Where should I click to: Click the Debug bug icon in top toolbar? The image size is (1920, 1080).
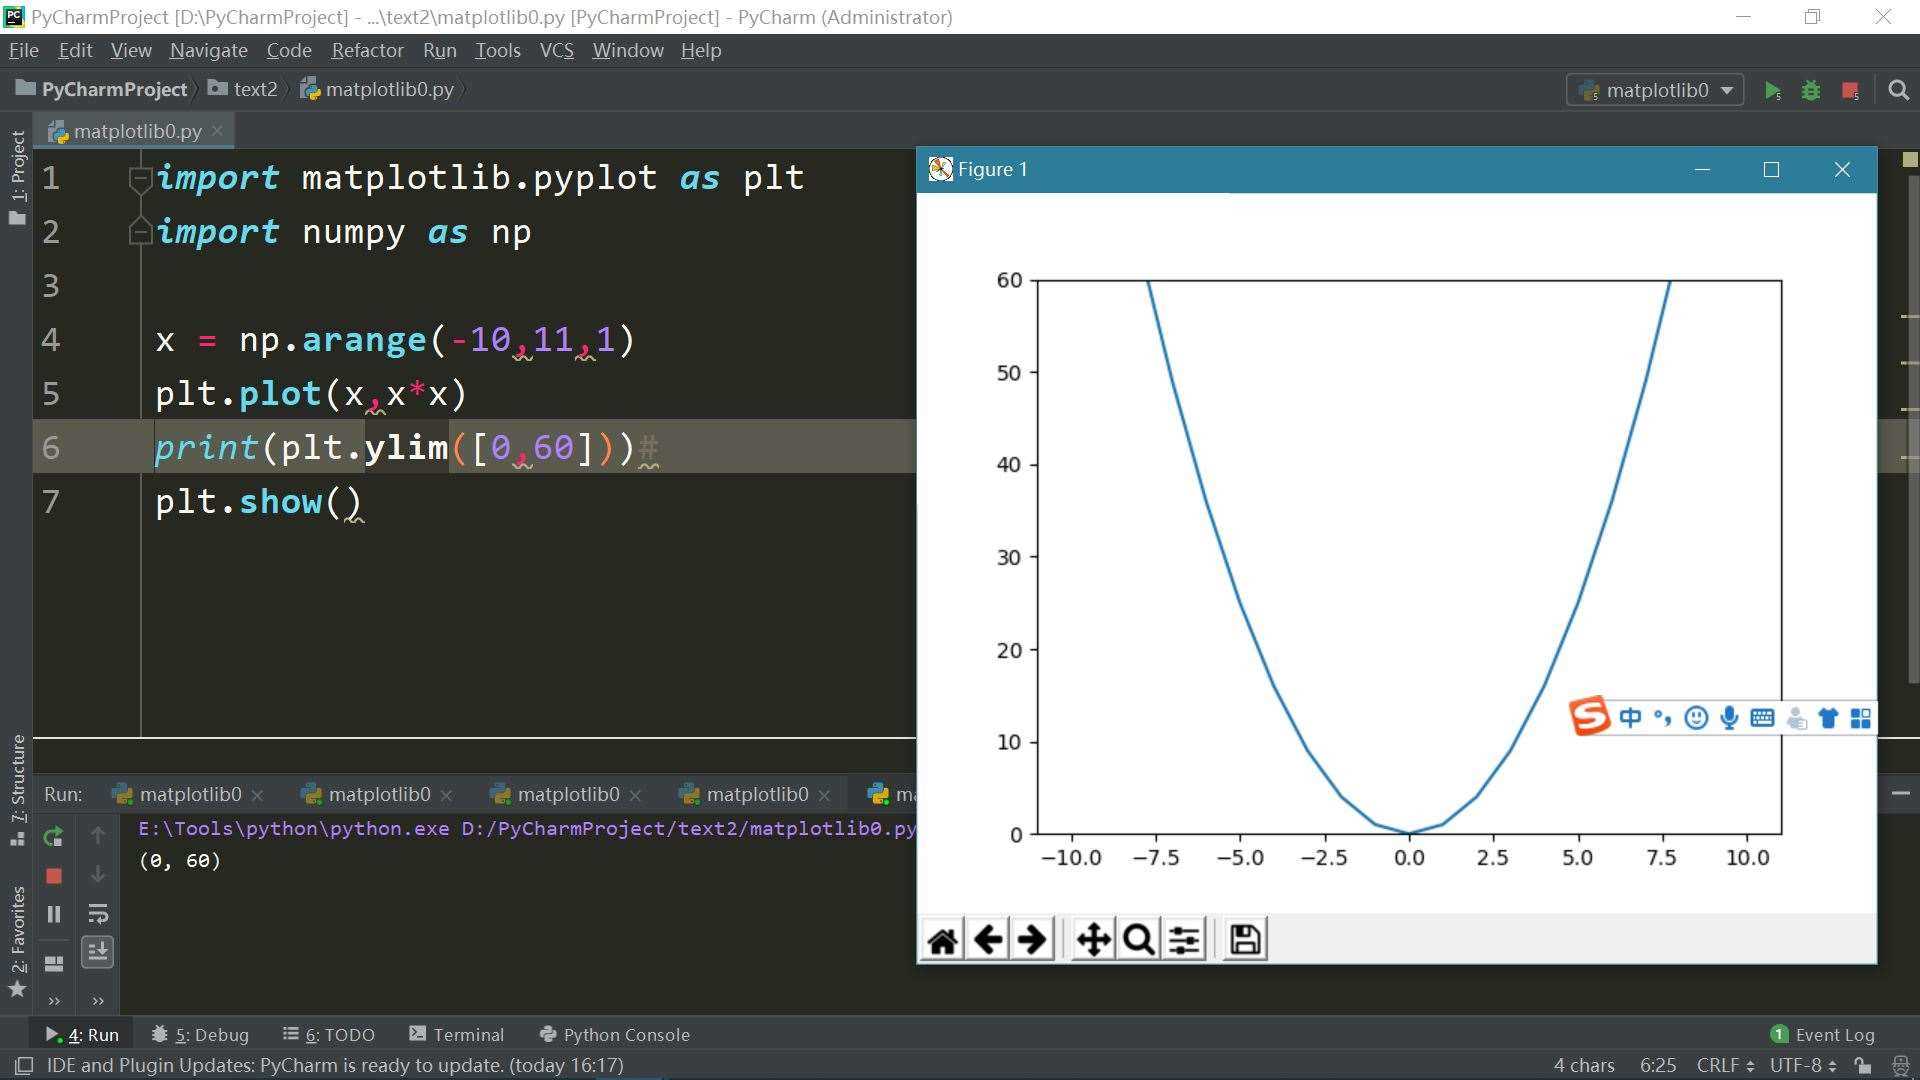[x=1811, y=90]
